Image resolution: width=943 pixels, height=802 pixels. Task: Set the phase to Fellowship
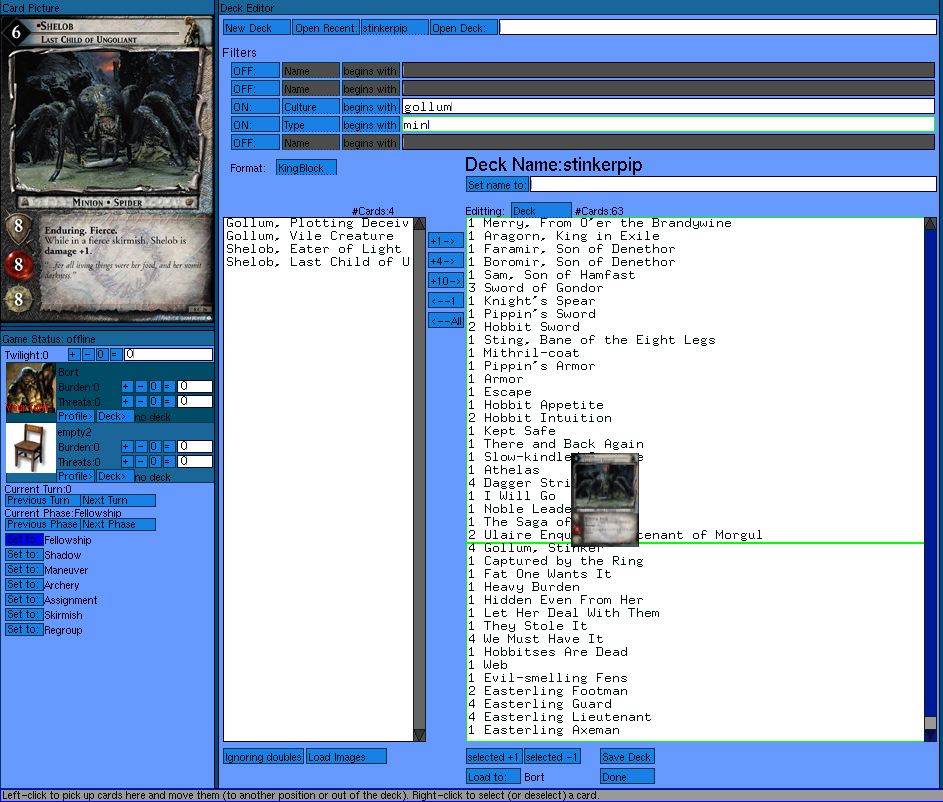pos(24,540)
